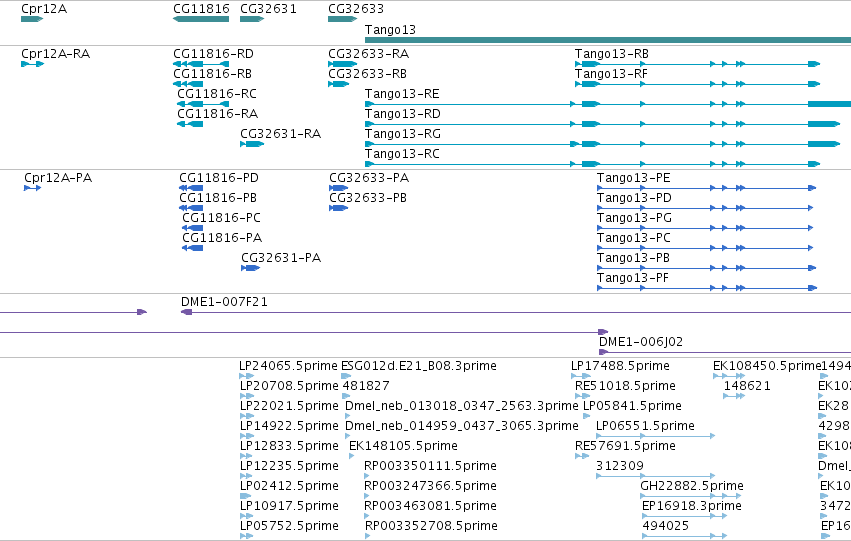
Task: Select protein Tango13-PF
Action: click(632, 278)
